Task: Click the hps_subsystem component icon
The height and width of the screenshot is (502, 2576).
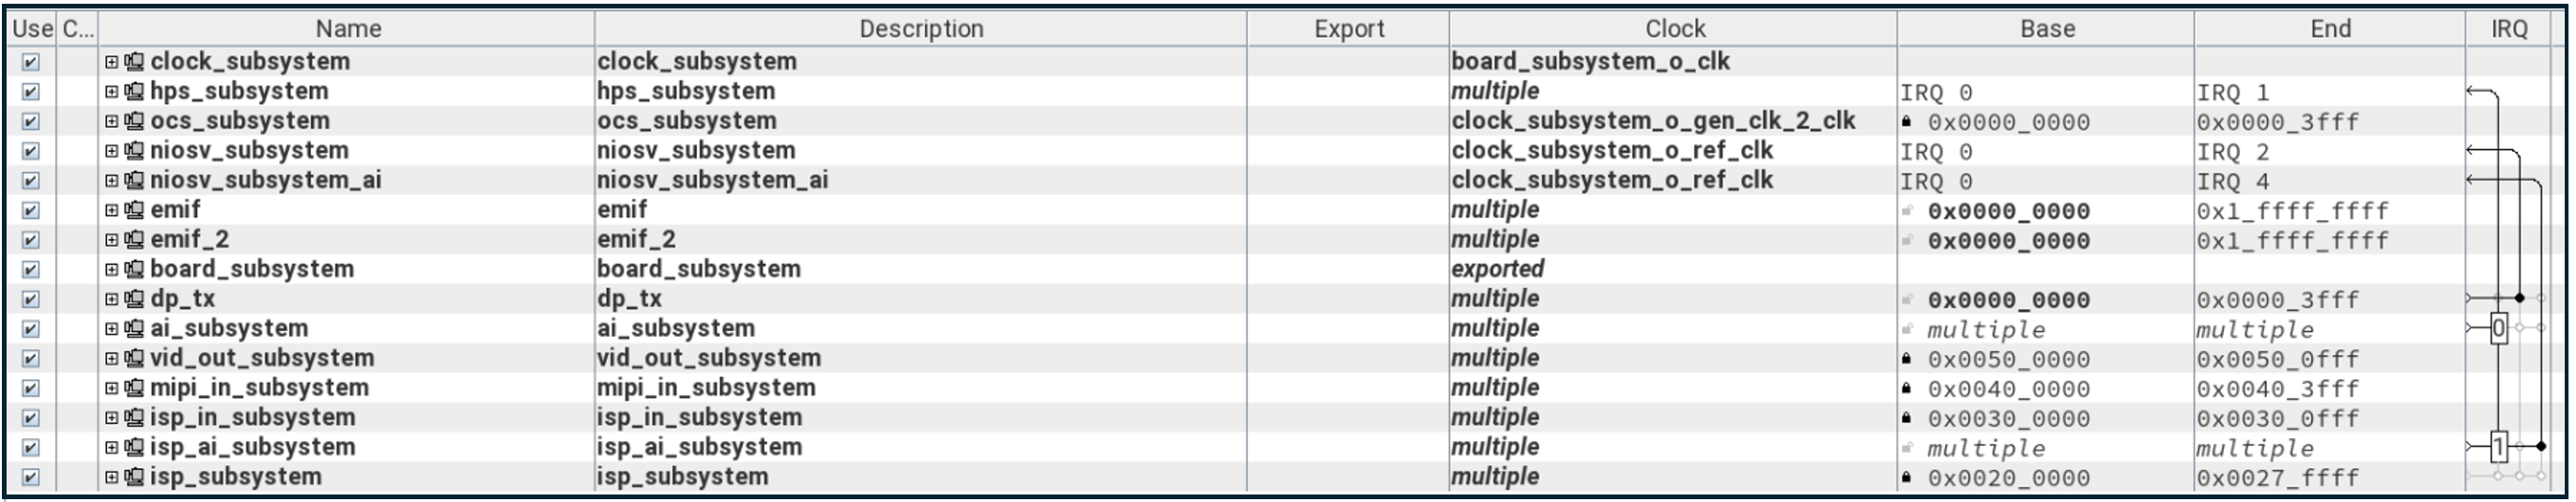Action: (x=134, y=92)
